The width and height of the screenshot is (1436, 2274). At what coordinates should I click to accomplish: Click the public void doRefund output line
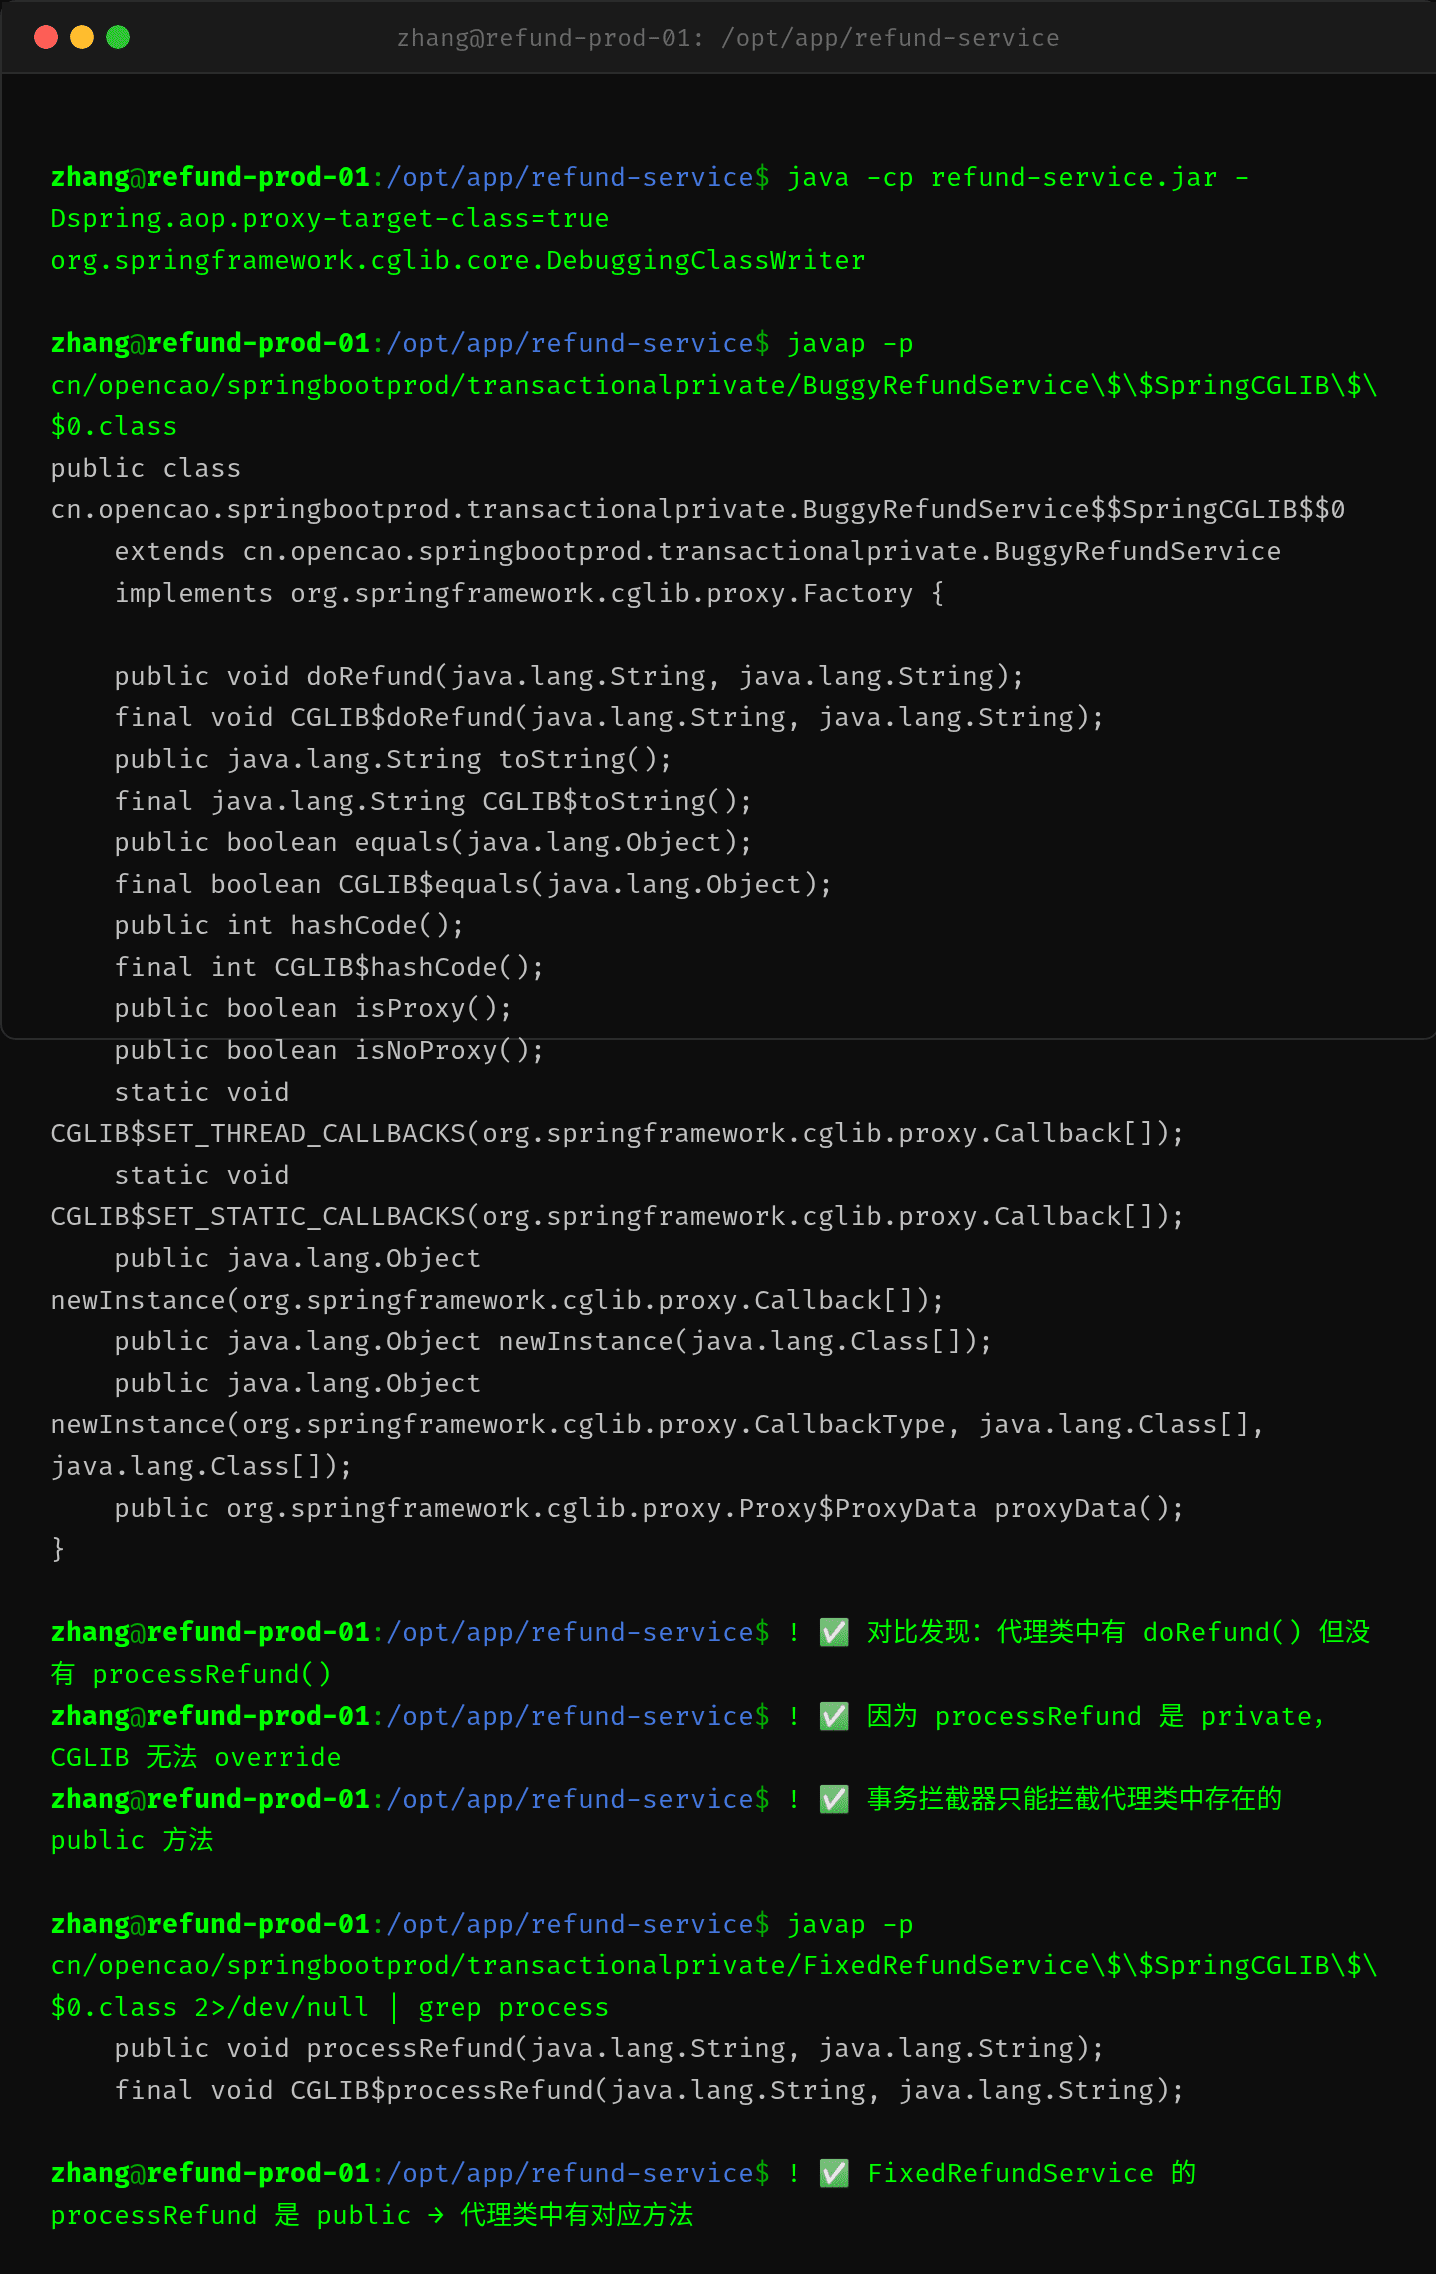[569, 677]
